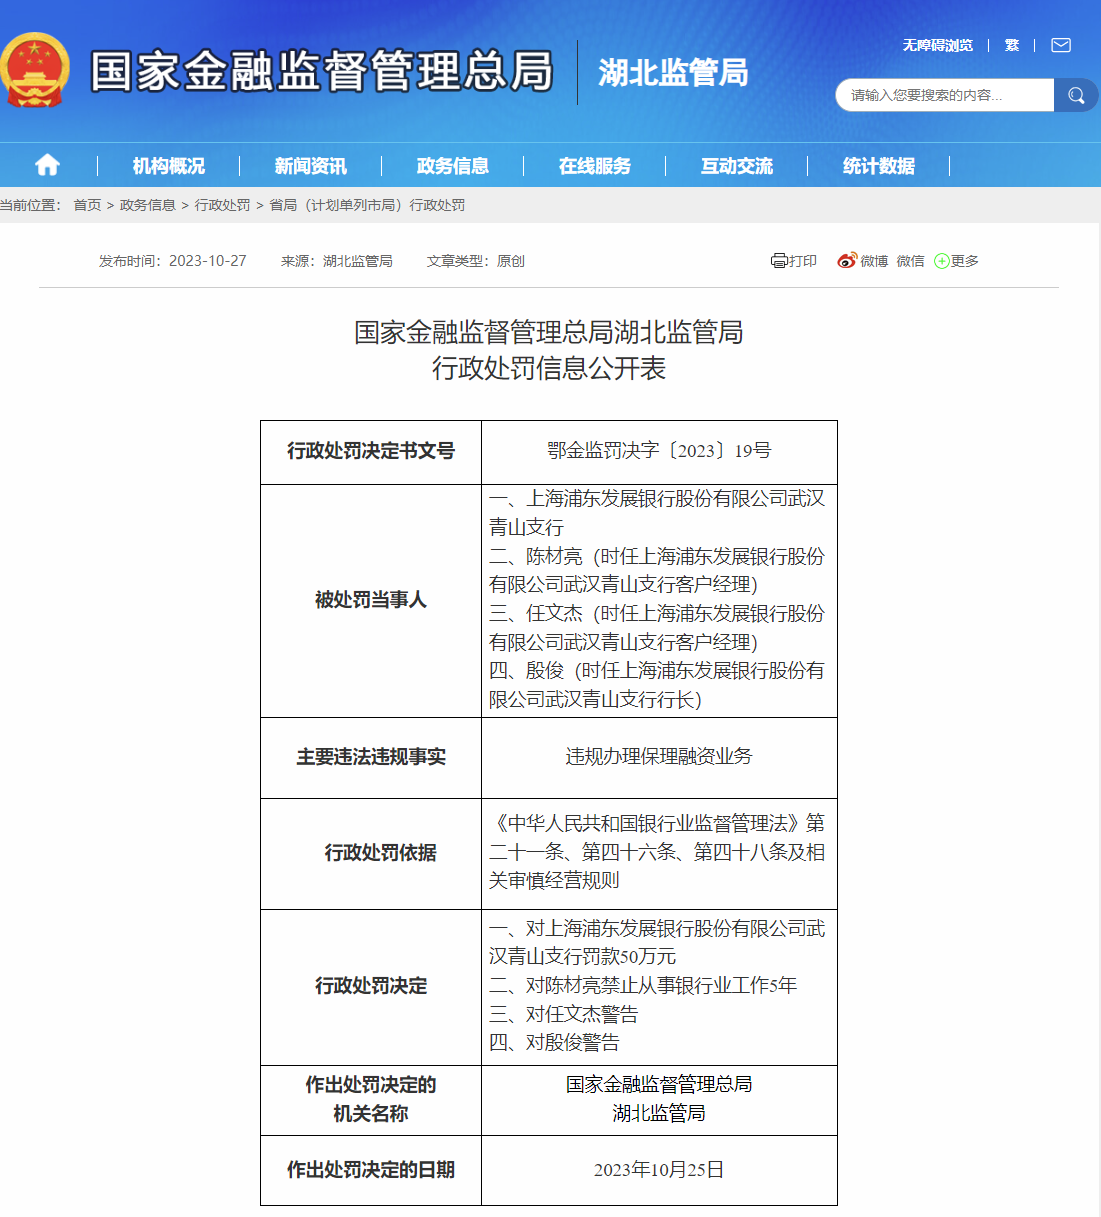Click the 行政处罚依据 header cell
Viewport: 1101px width, 1217px height.
coord(371,853)
